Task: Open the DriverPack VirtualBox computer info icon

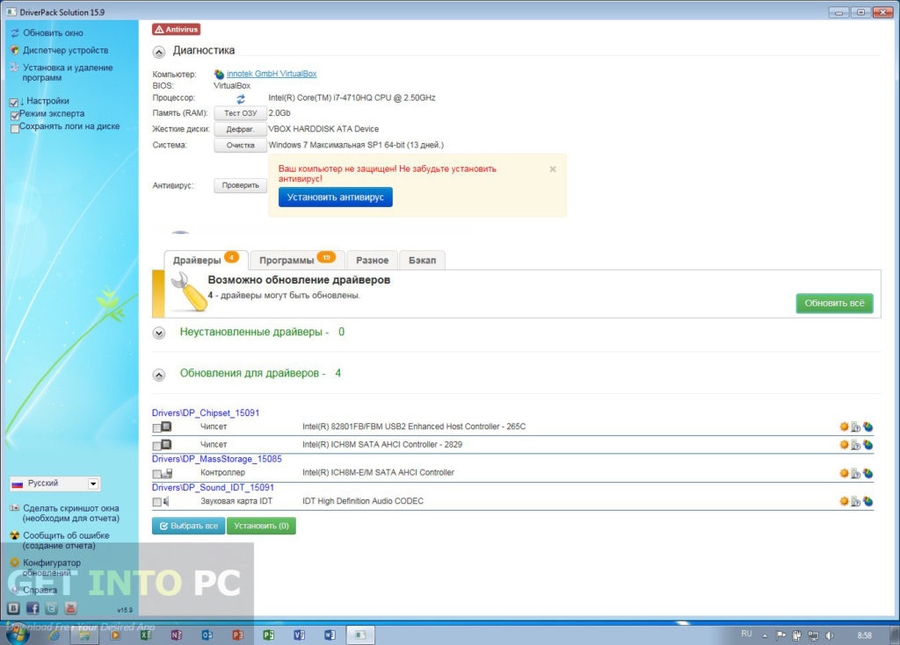Action: [221, 73]
